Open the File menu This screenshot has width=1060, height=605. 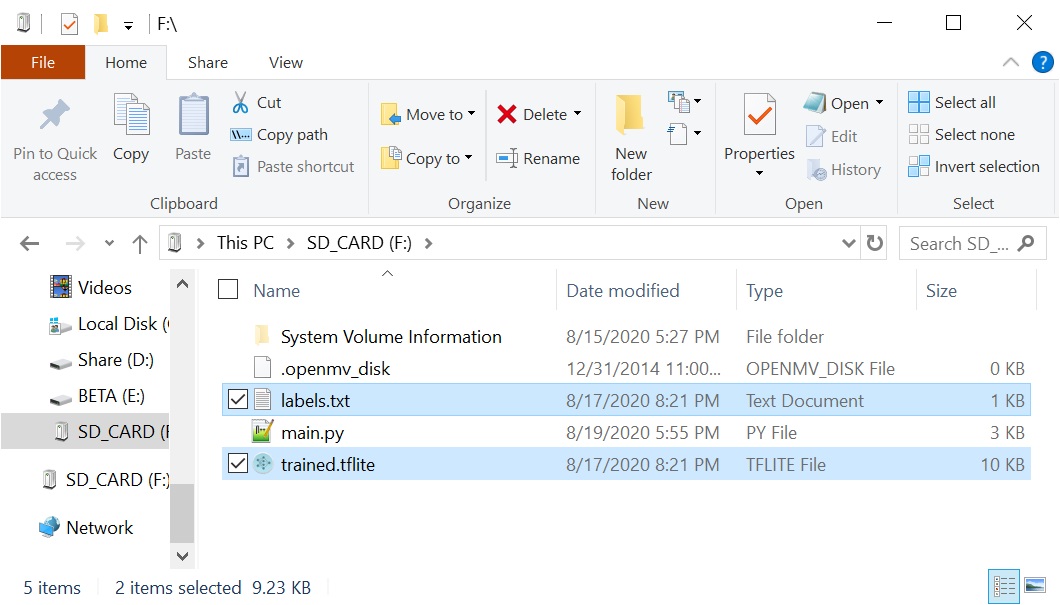coord(43,62)
